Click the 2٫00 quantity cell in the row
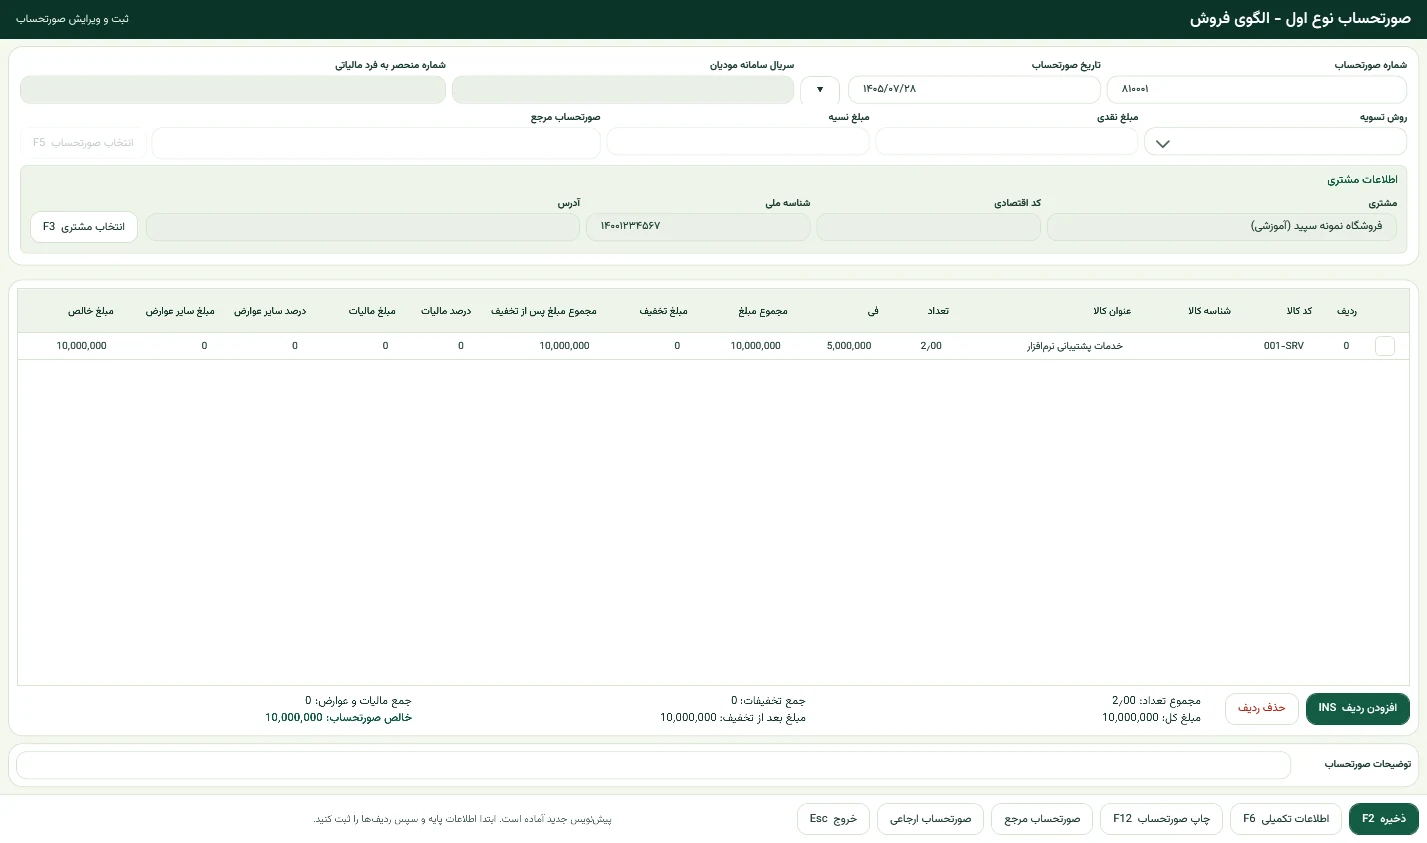This screenshot has height=843, width=1427. [x=931, y=346]
